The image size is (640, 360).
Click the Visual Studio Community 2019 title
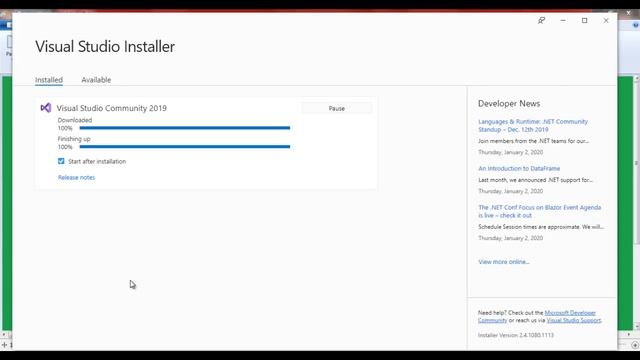point(111,108)
